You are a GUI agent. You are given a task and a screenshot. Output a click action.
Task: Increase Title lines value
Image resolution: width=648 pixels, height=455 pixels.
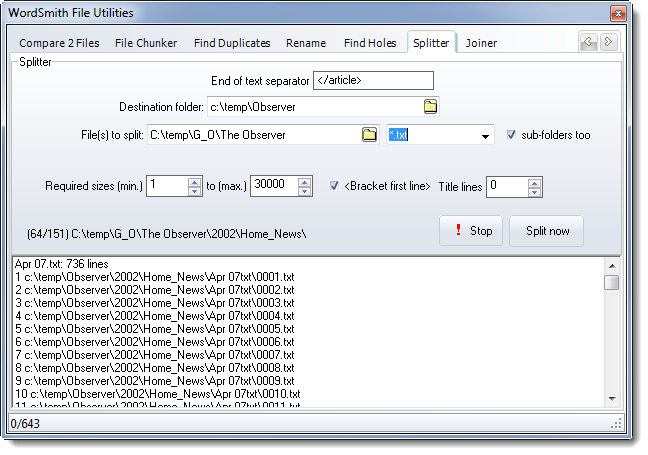tap(534, 180)
